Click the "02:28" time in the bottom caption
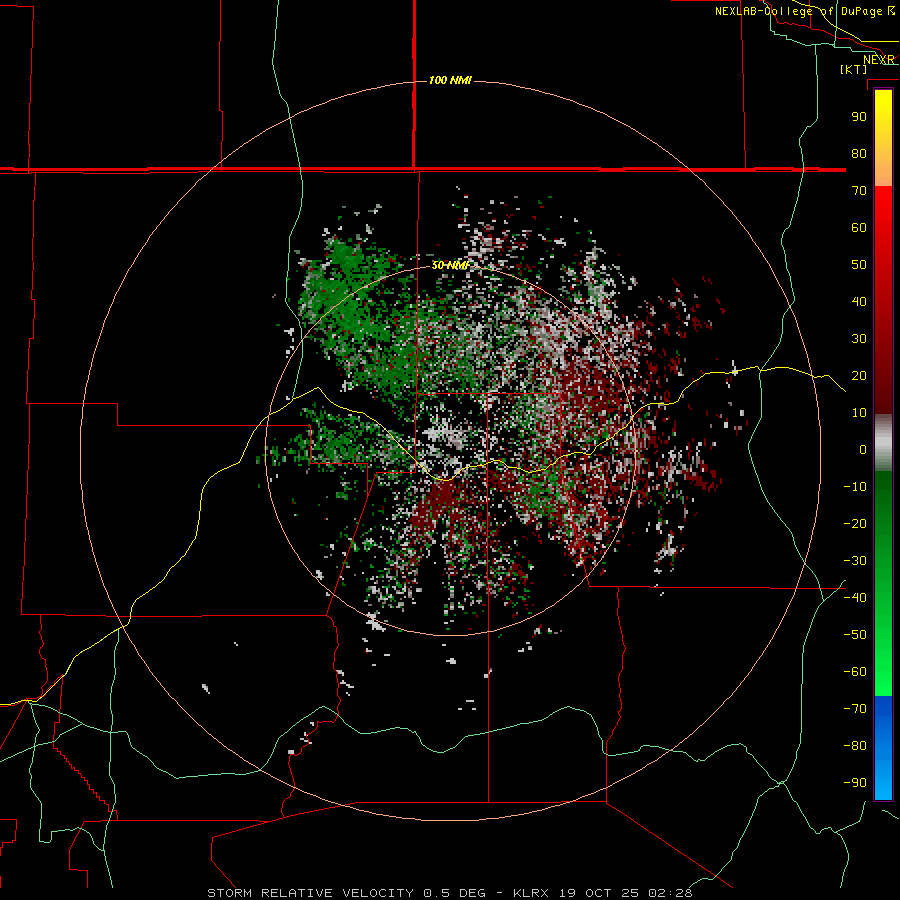This screenshot has height=900, width=900. [670, 893]
